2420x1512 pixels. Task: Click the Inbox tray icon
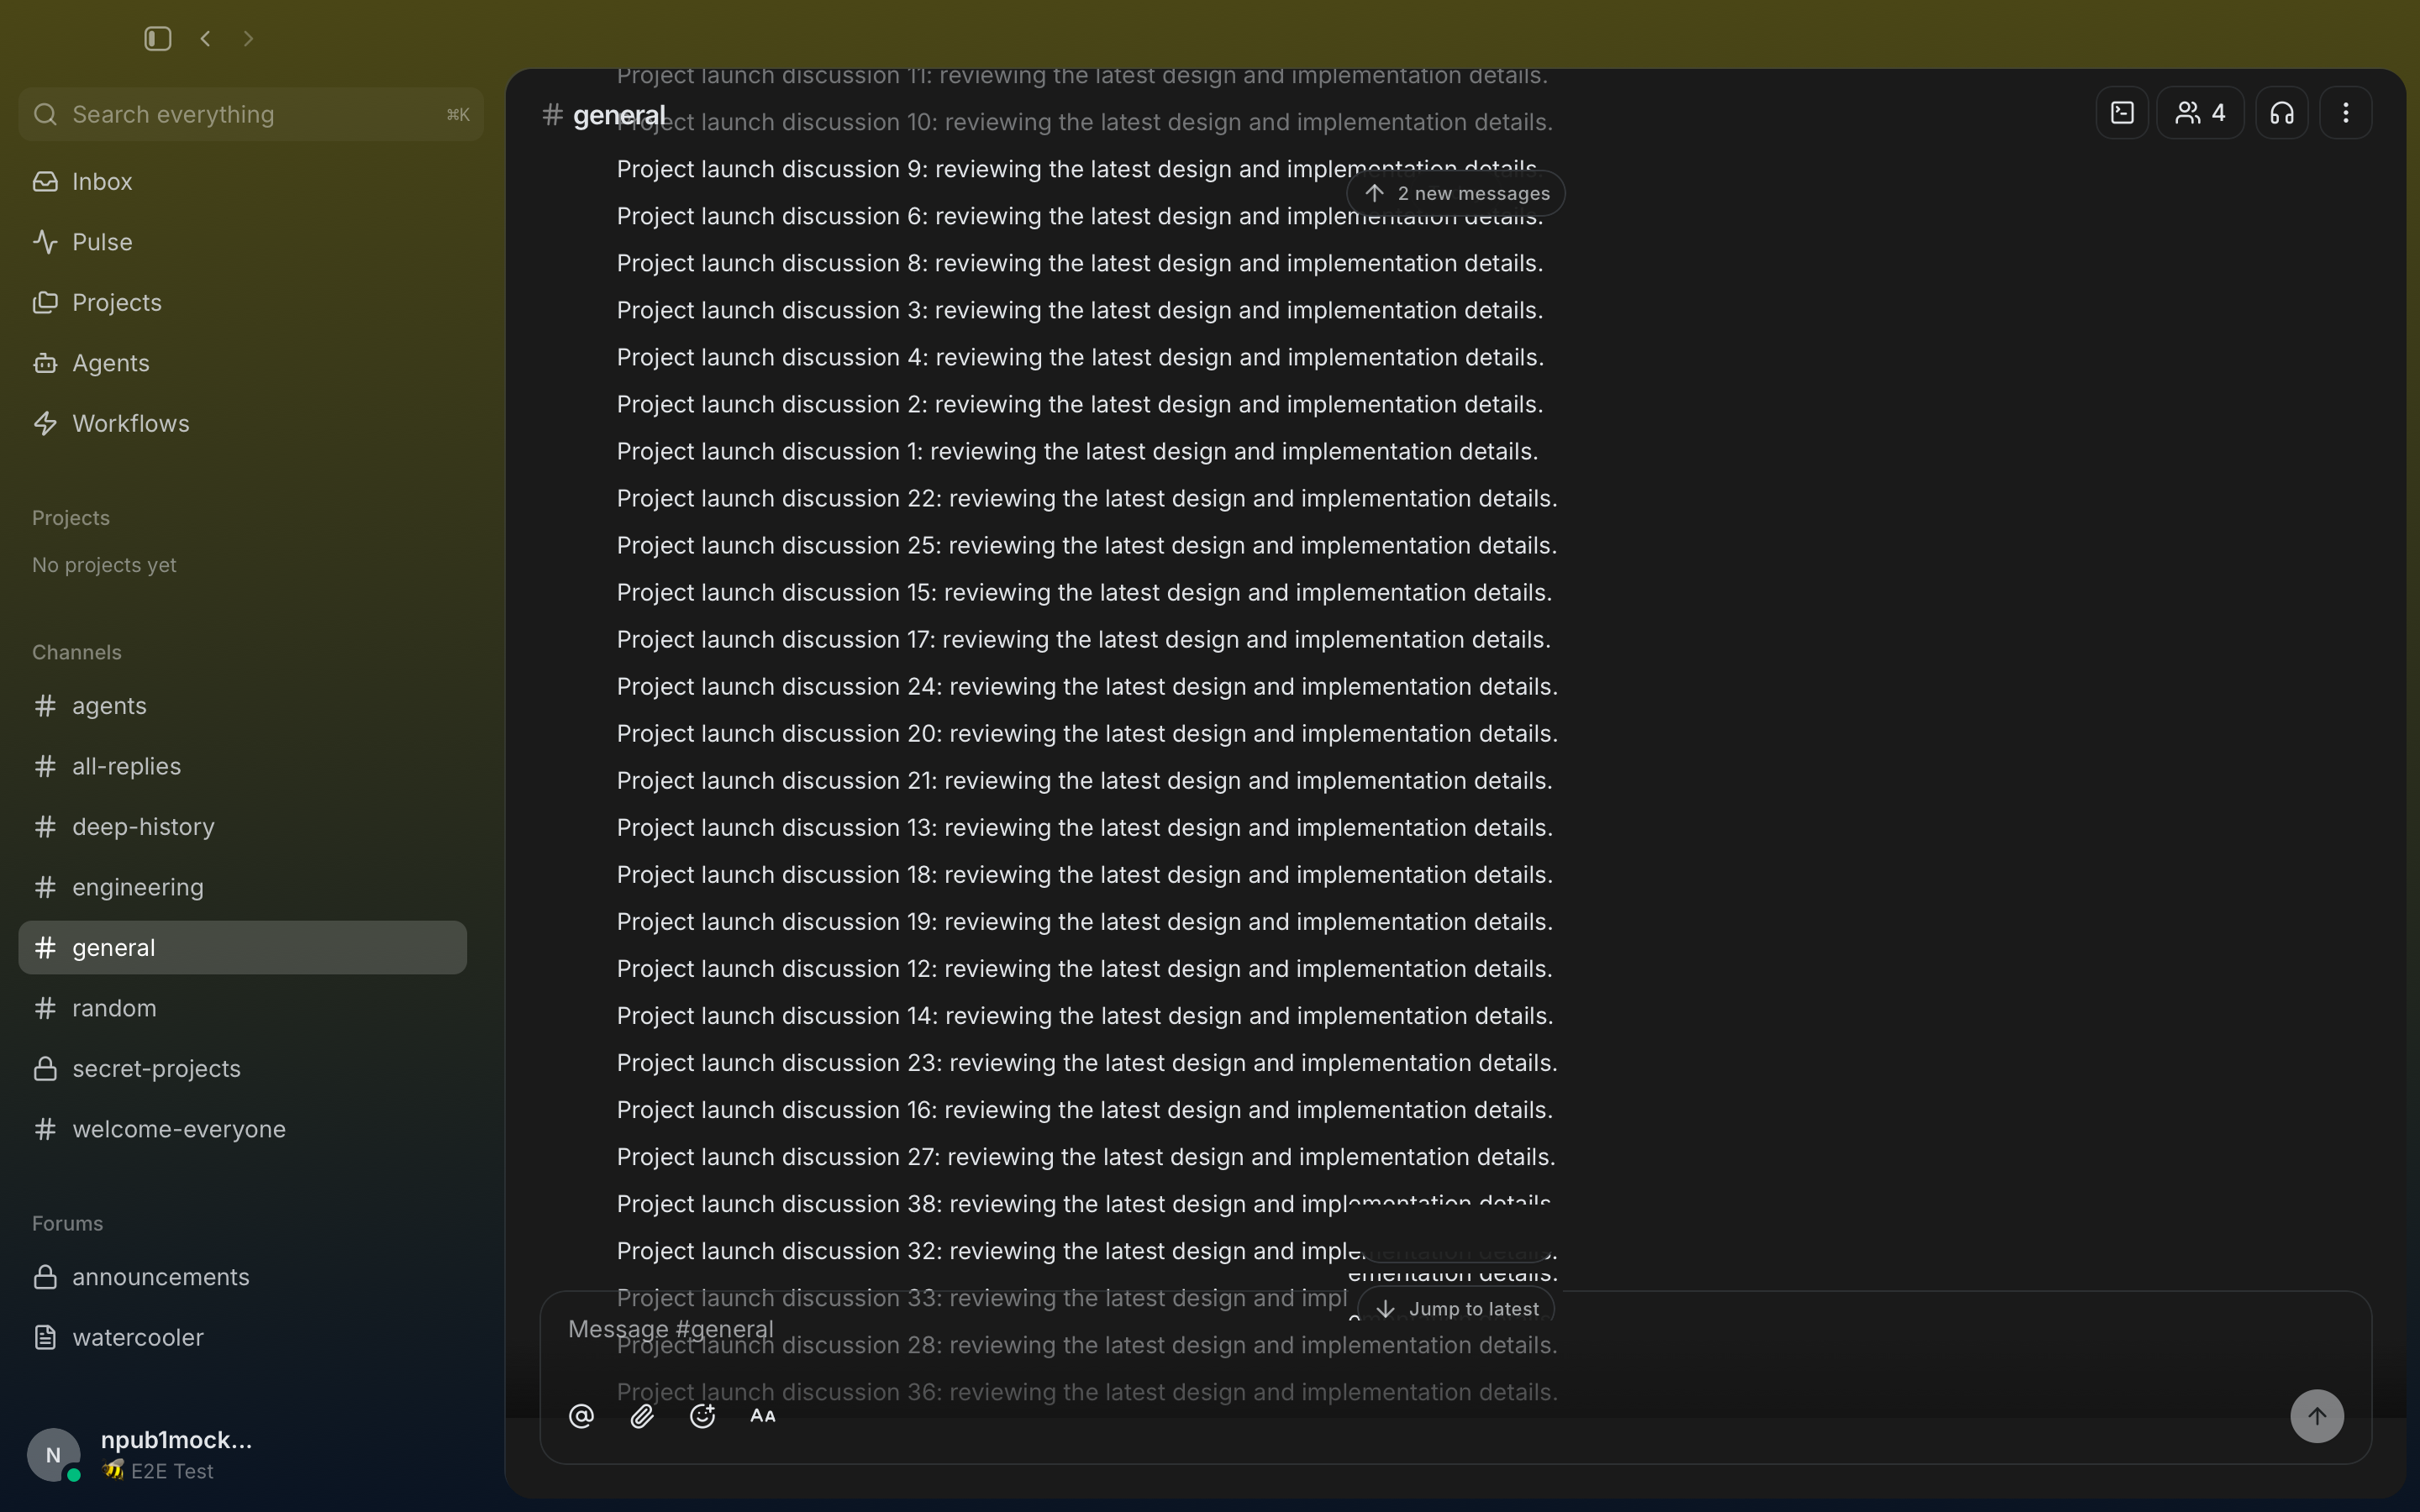click(45, 181)
